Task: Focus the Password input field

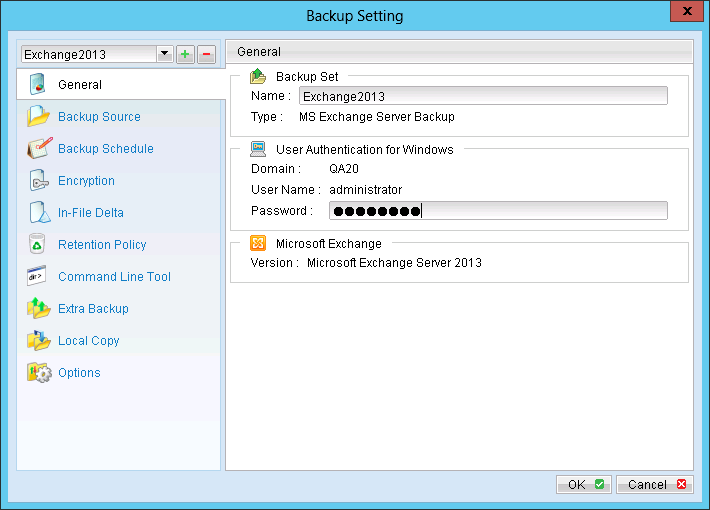Action: coord(498,210)
